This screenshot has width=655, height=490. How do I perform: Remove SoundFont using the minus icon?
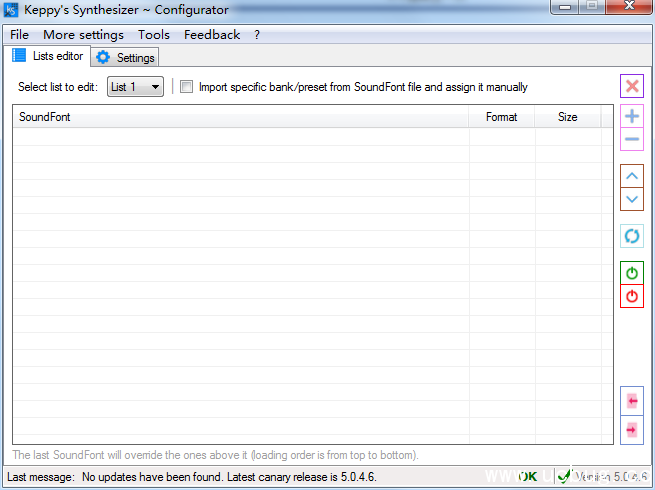pos(632,139)
